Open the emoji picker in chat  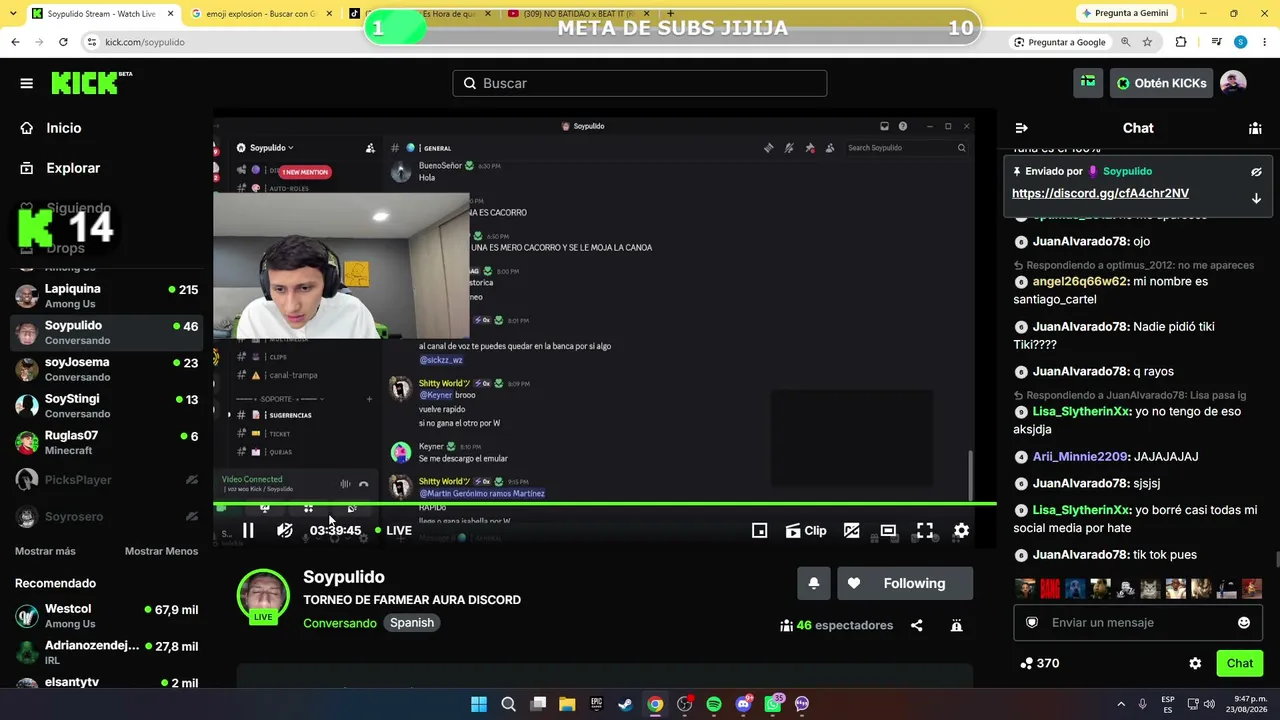click(1244, 623)
